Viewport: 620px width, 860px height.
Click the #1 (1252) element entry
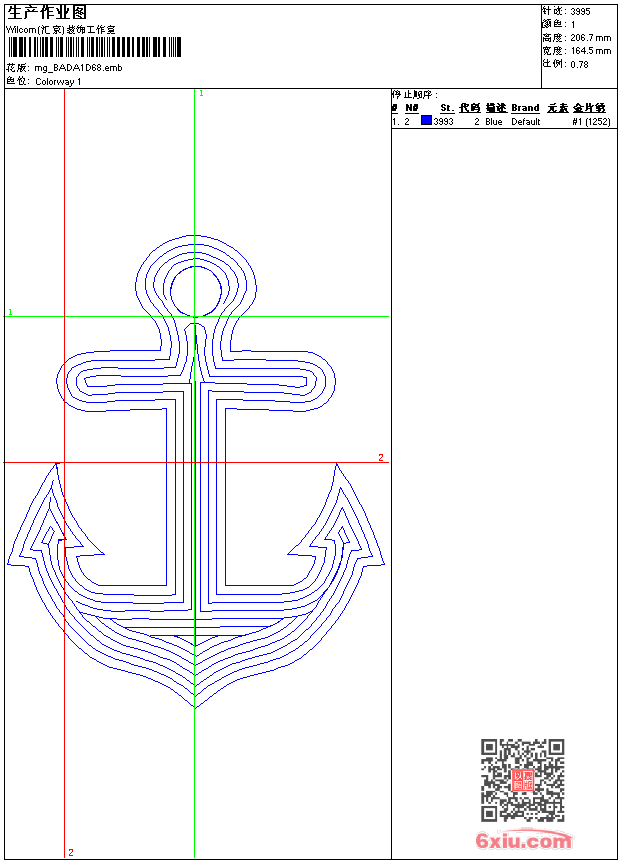(x=591, y=122)
